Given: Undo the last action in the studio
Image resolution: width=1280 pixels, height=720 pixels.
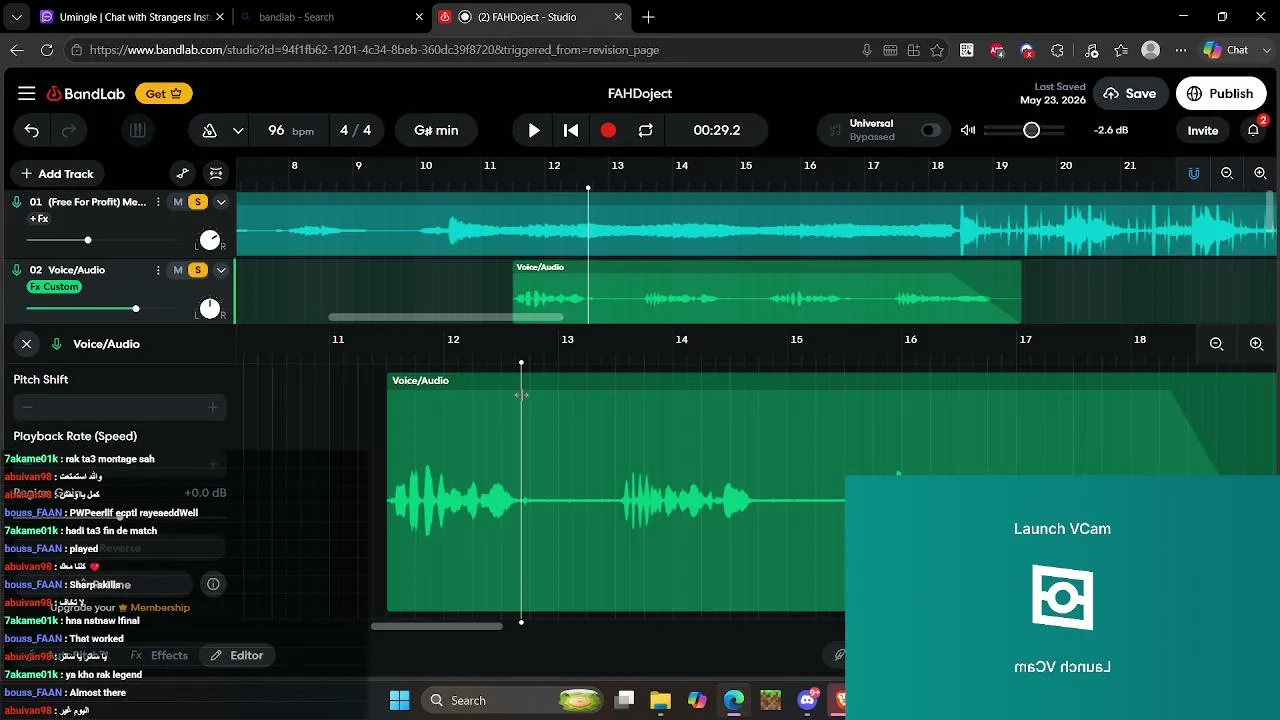Looking at the screenshot, I should [32, 130].
